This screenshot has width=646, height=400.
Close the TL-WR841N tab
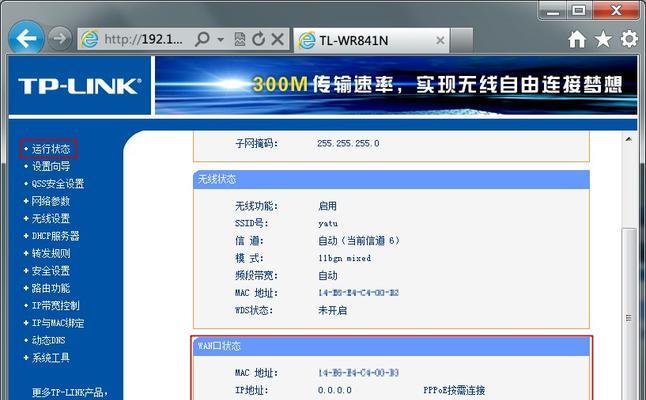tap(440, 40)
